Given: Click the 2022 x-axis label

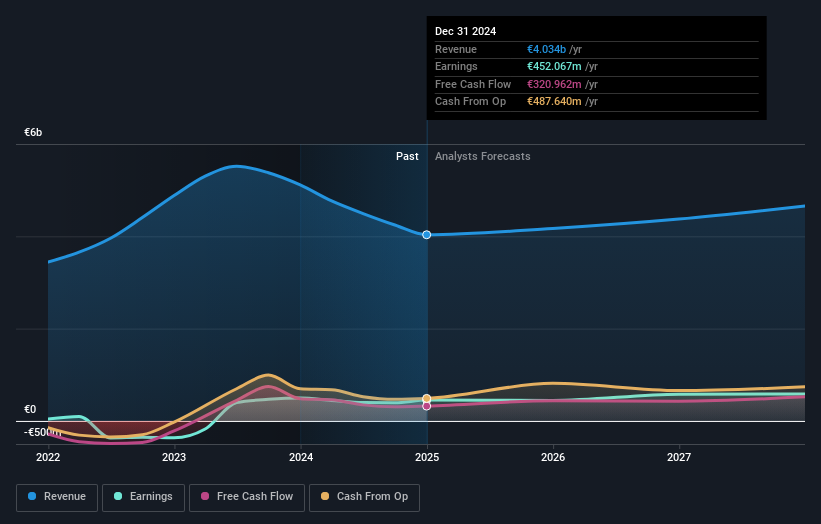Looking at the screenshot, I should coord(48,458).
